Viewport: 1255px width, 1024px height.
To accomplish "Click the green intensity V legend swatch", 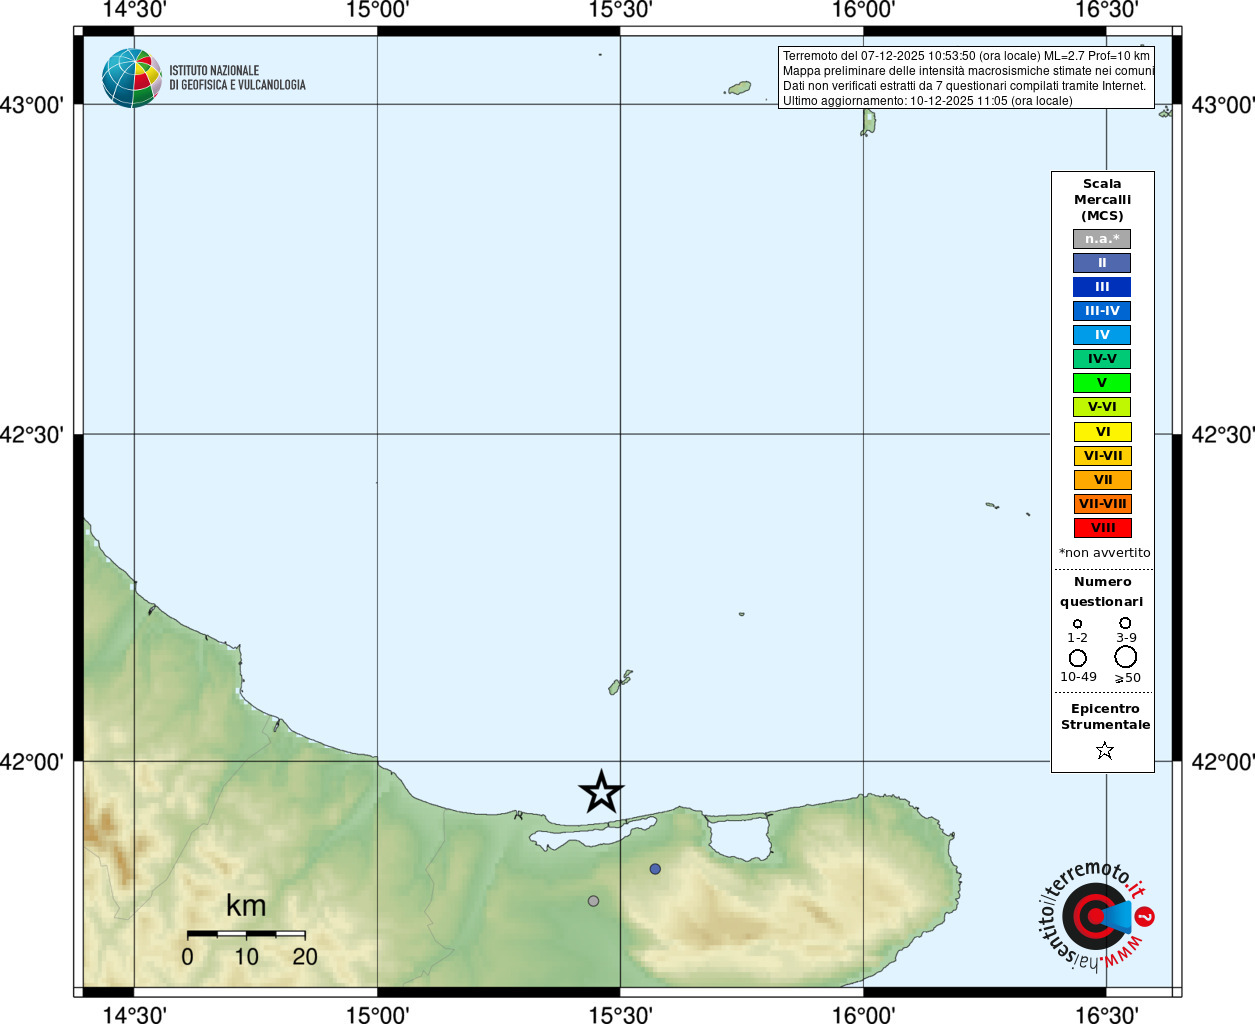I will [x=1102, y=383].
